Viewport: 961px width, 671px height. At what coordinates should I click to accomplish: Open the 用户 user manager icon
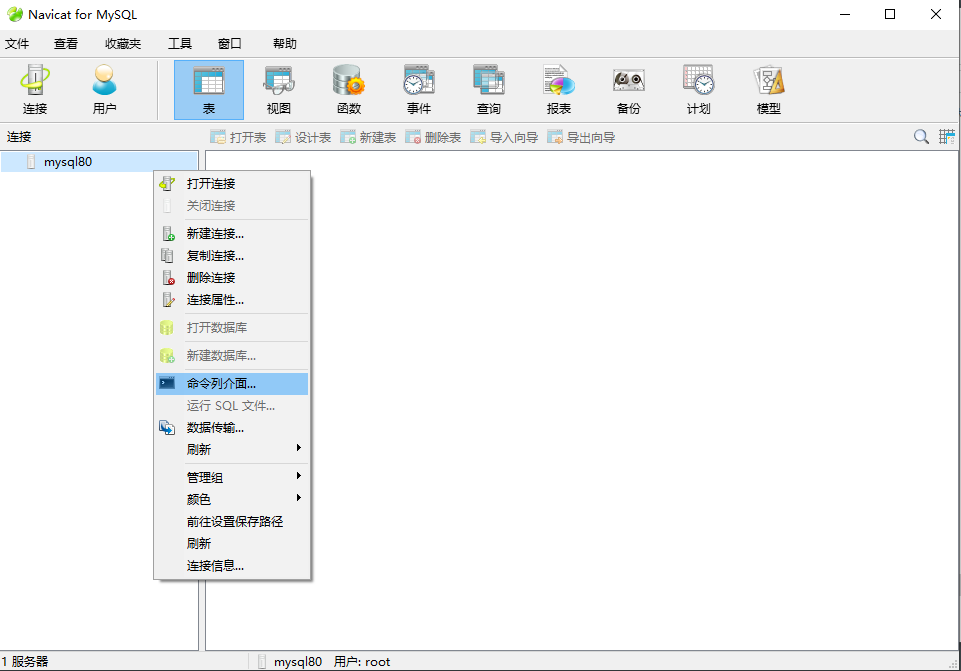pos(104,89)
